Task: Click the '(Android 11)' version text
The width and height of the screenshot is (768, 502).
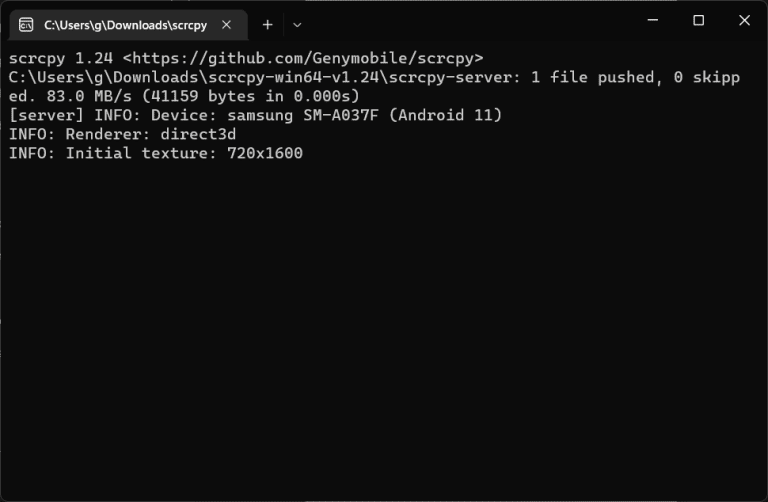Action: [445, 116]
